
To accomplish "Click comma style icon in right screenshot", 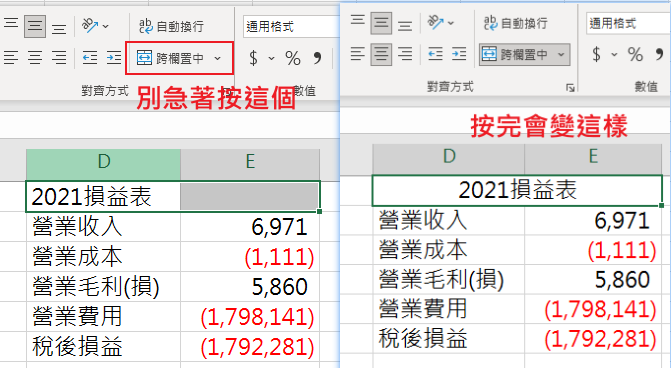I will [x=659, y=54].
